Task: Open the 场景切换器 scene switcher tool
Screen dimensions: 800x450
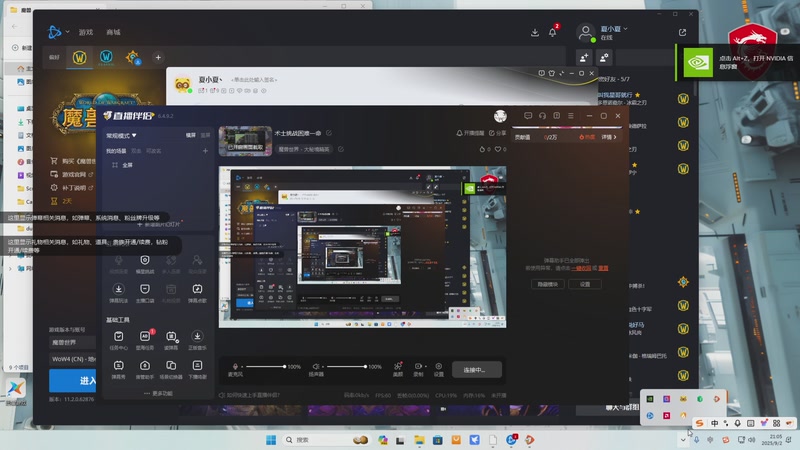Action: 171,369
